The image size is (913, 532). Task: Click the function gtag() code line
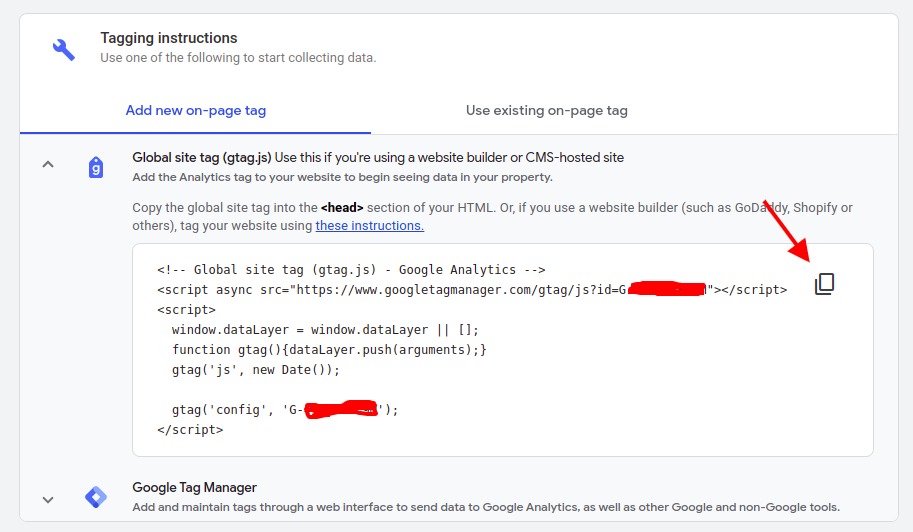(329, 349)
